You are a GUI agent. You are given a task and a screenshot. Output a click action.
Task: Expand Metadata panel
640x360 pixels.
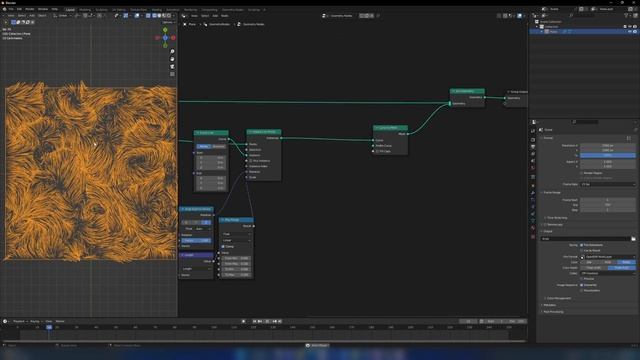coord(549,305)
